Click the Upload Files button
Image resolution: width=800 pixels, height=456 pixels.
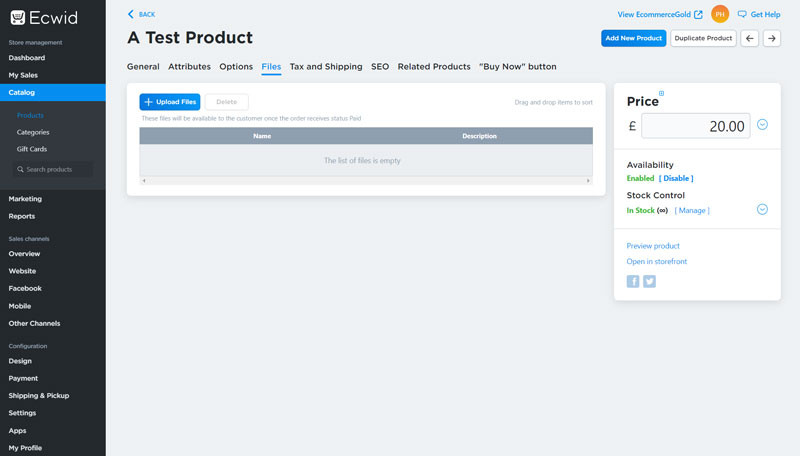[x=170, y=102]
